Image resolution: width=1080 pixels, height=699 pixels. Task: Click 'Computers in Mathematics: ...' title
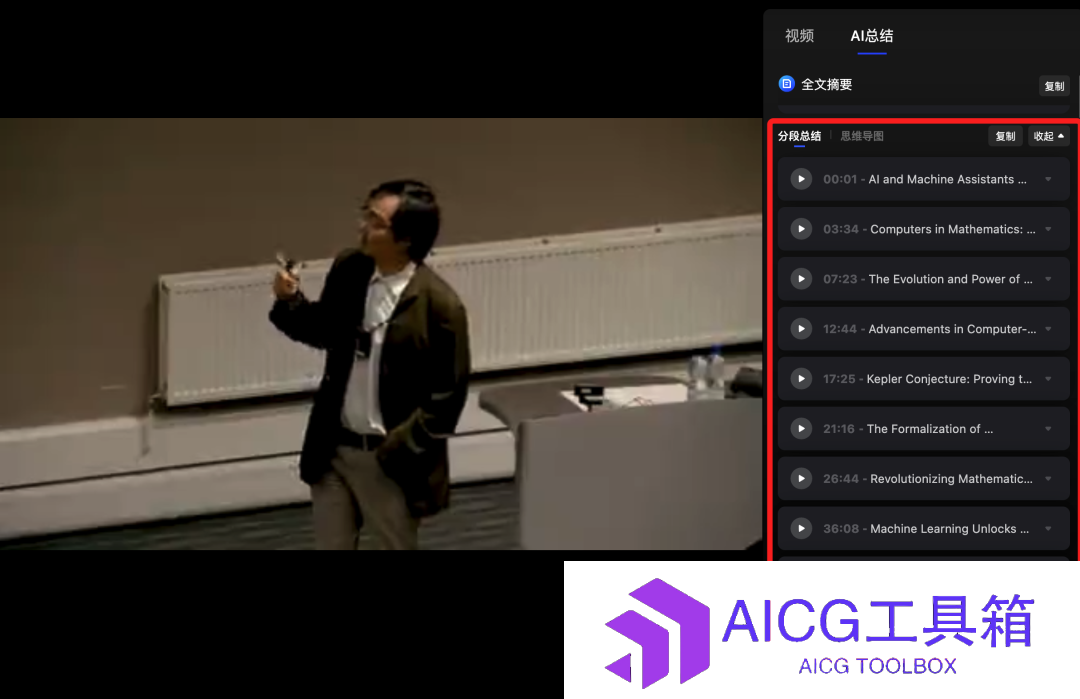coord(953,229)
